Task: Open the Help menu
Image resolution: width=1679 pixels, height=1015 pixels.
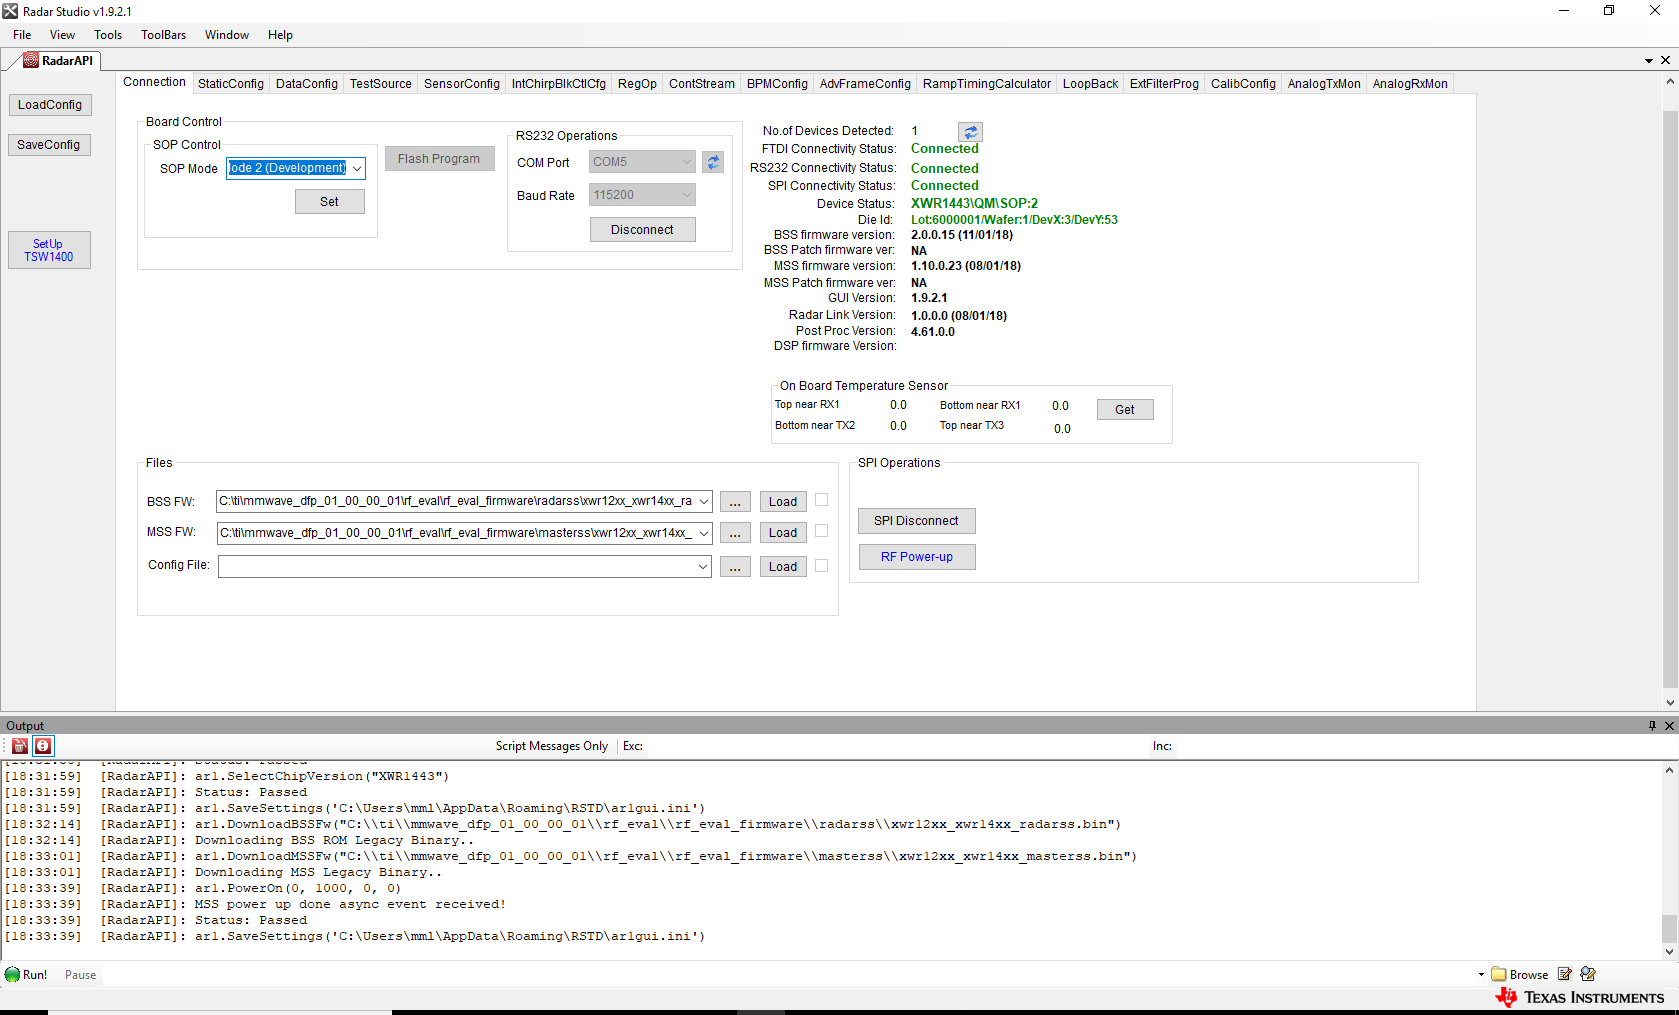Action: [x=280, y=35]
